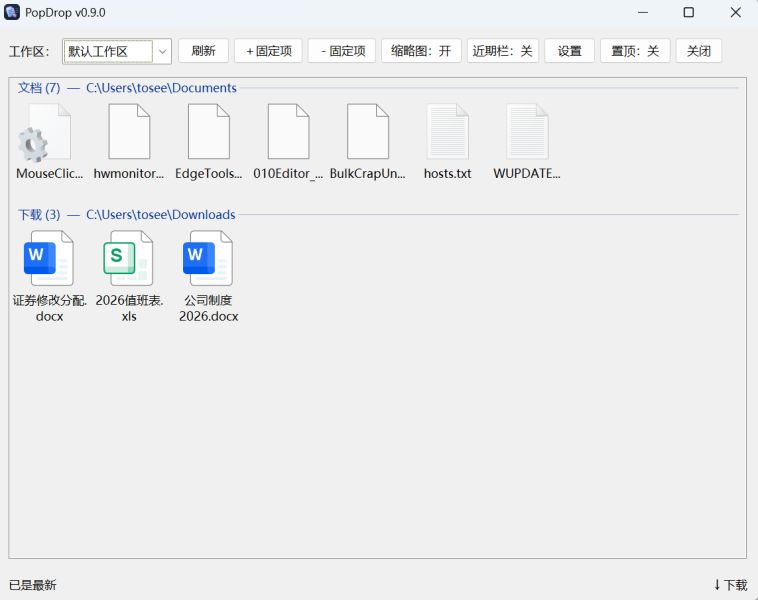Open the 公司制度2026.docx Word icon
This screenshot has width=758, height=600.
tap(208, 258)
